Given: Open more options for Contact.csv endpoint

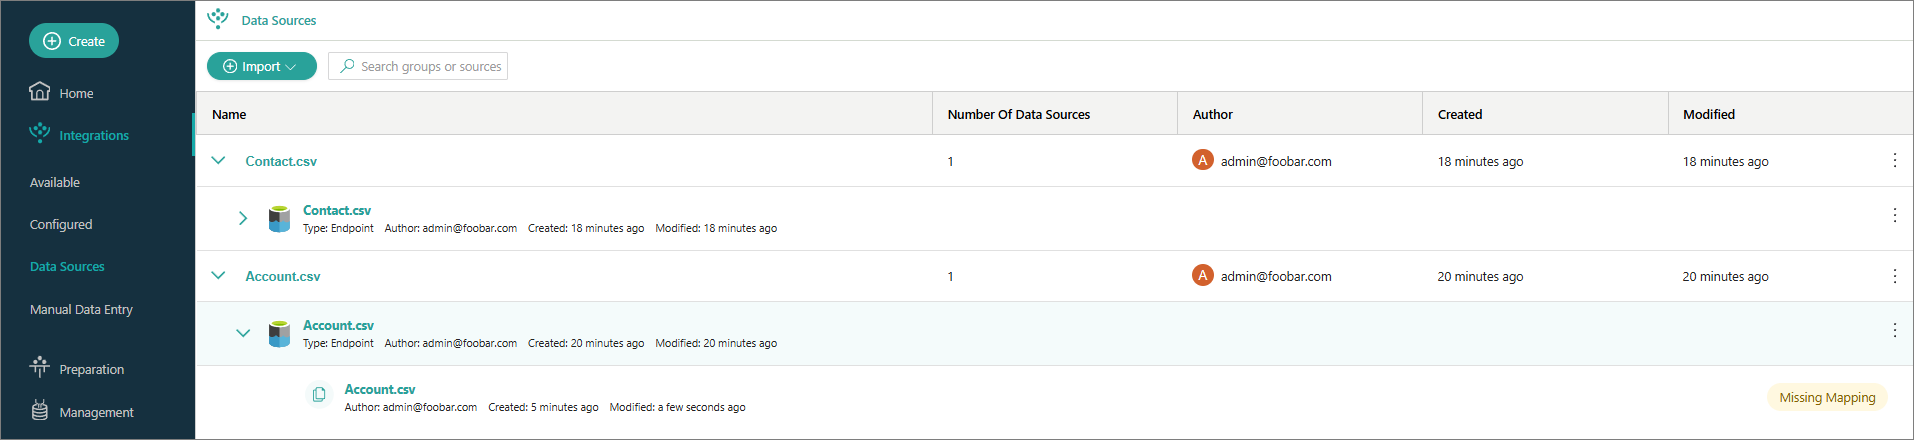Looking at the screenshot, I should pyautogui.click(x=1894, y=215).
